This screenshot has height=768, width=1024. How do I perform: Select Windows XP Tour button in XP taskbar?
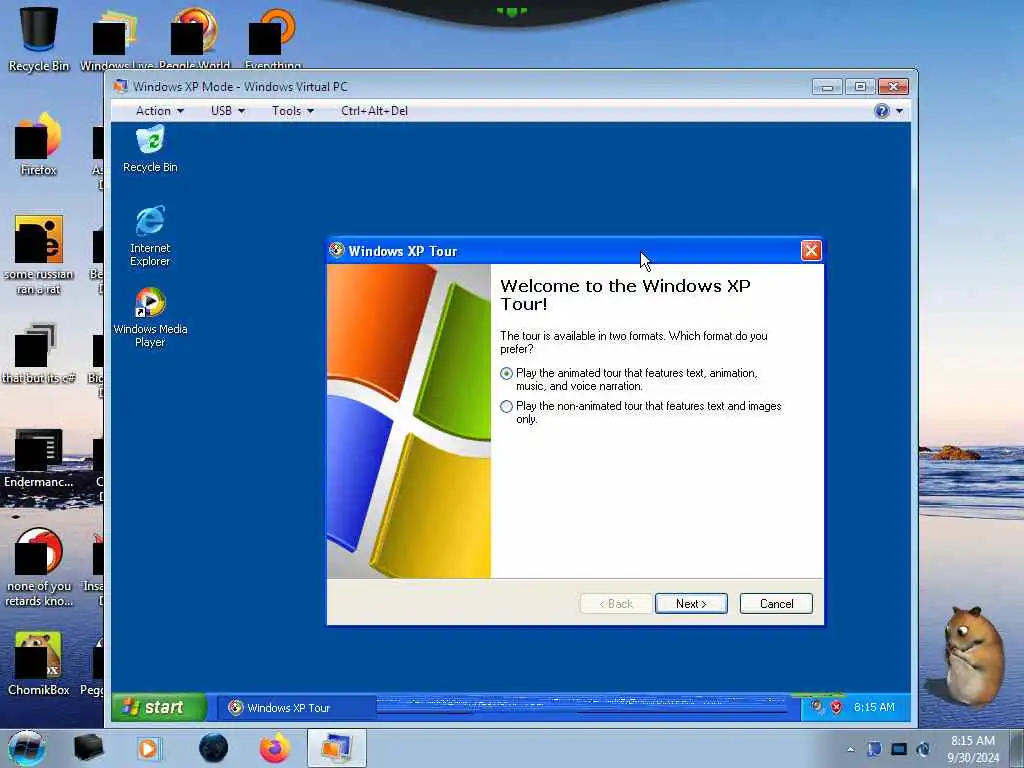pyautogui.click(x=296, y=708)
